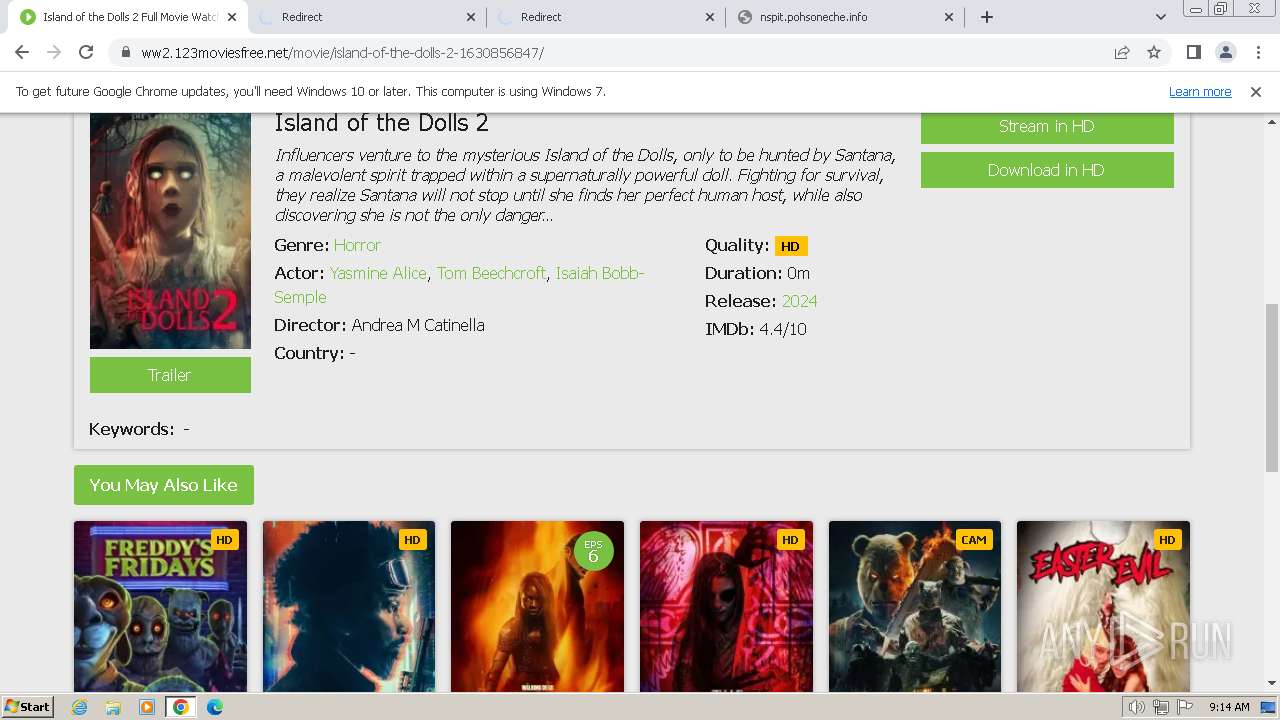Click the Stream in HD button
This screenshot has height=720, width=1280.
(1047, 126)
